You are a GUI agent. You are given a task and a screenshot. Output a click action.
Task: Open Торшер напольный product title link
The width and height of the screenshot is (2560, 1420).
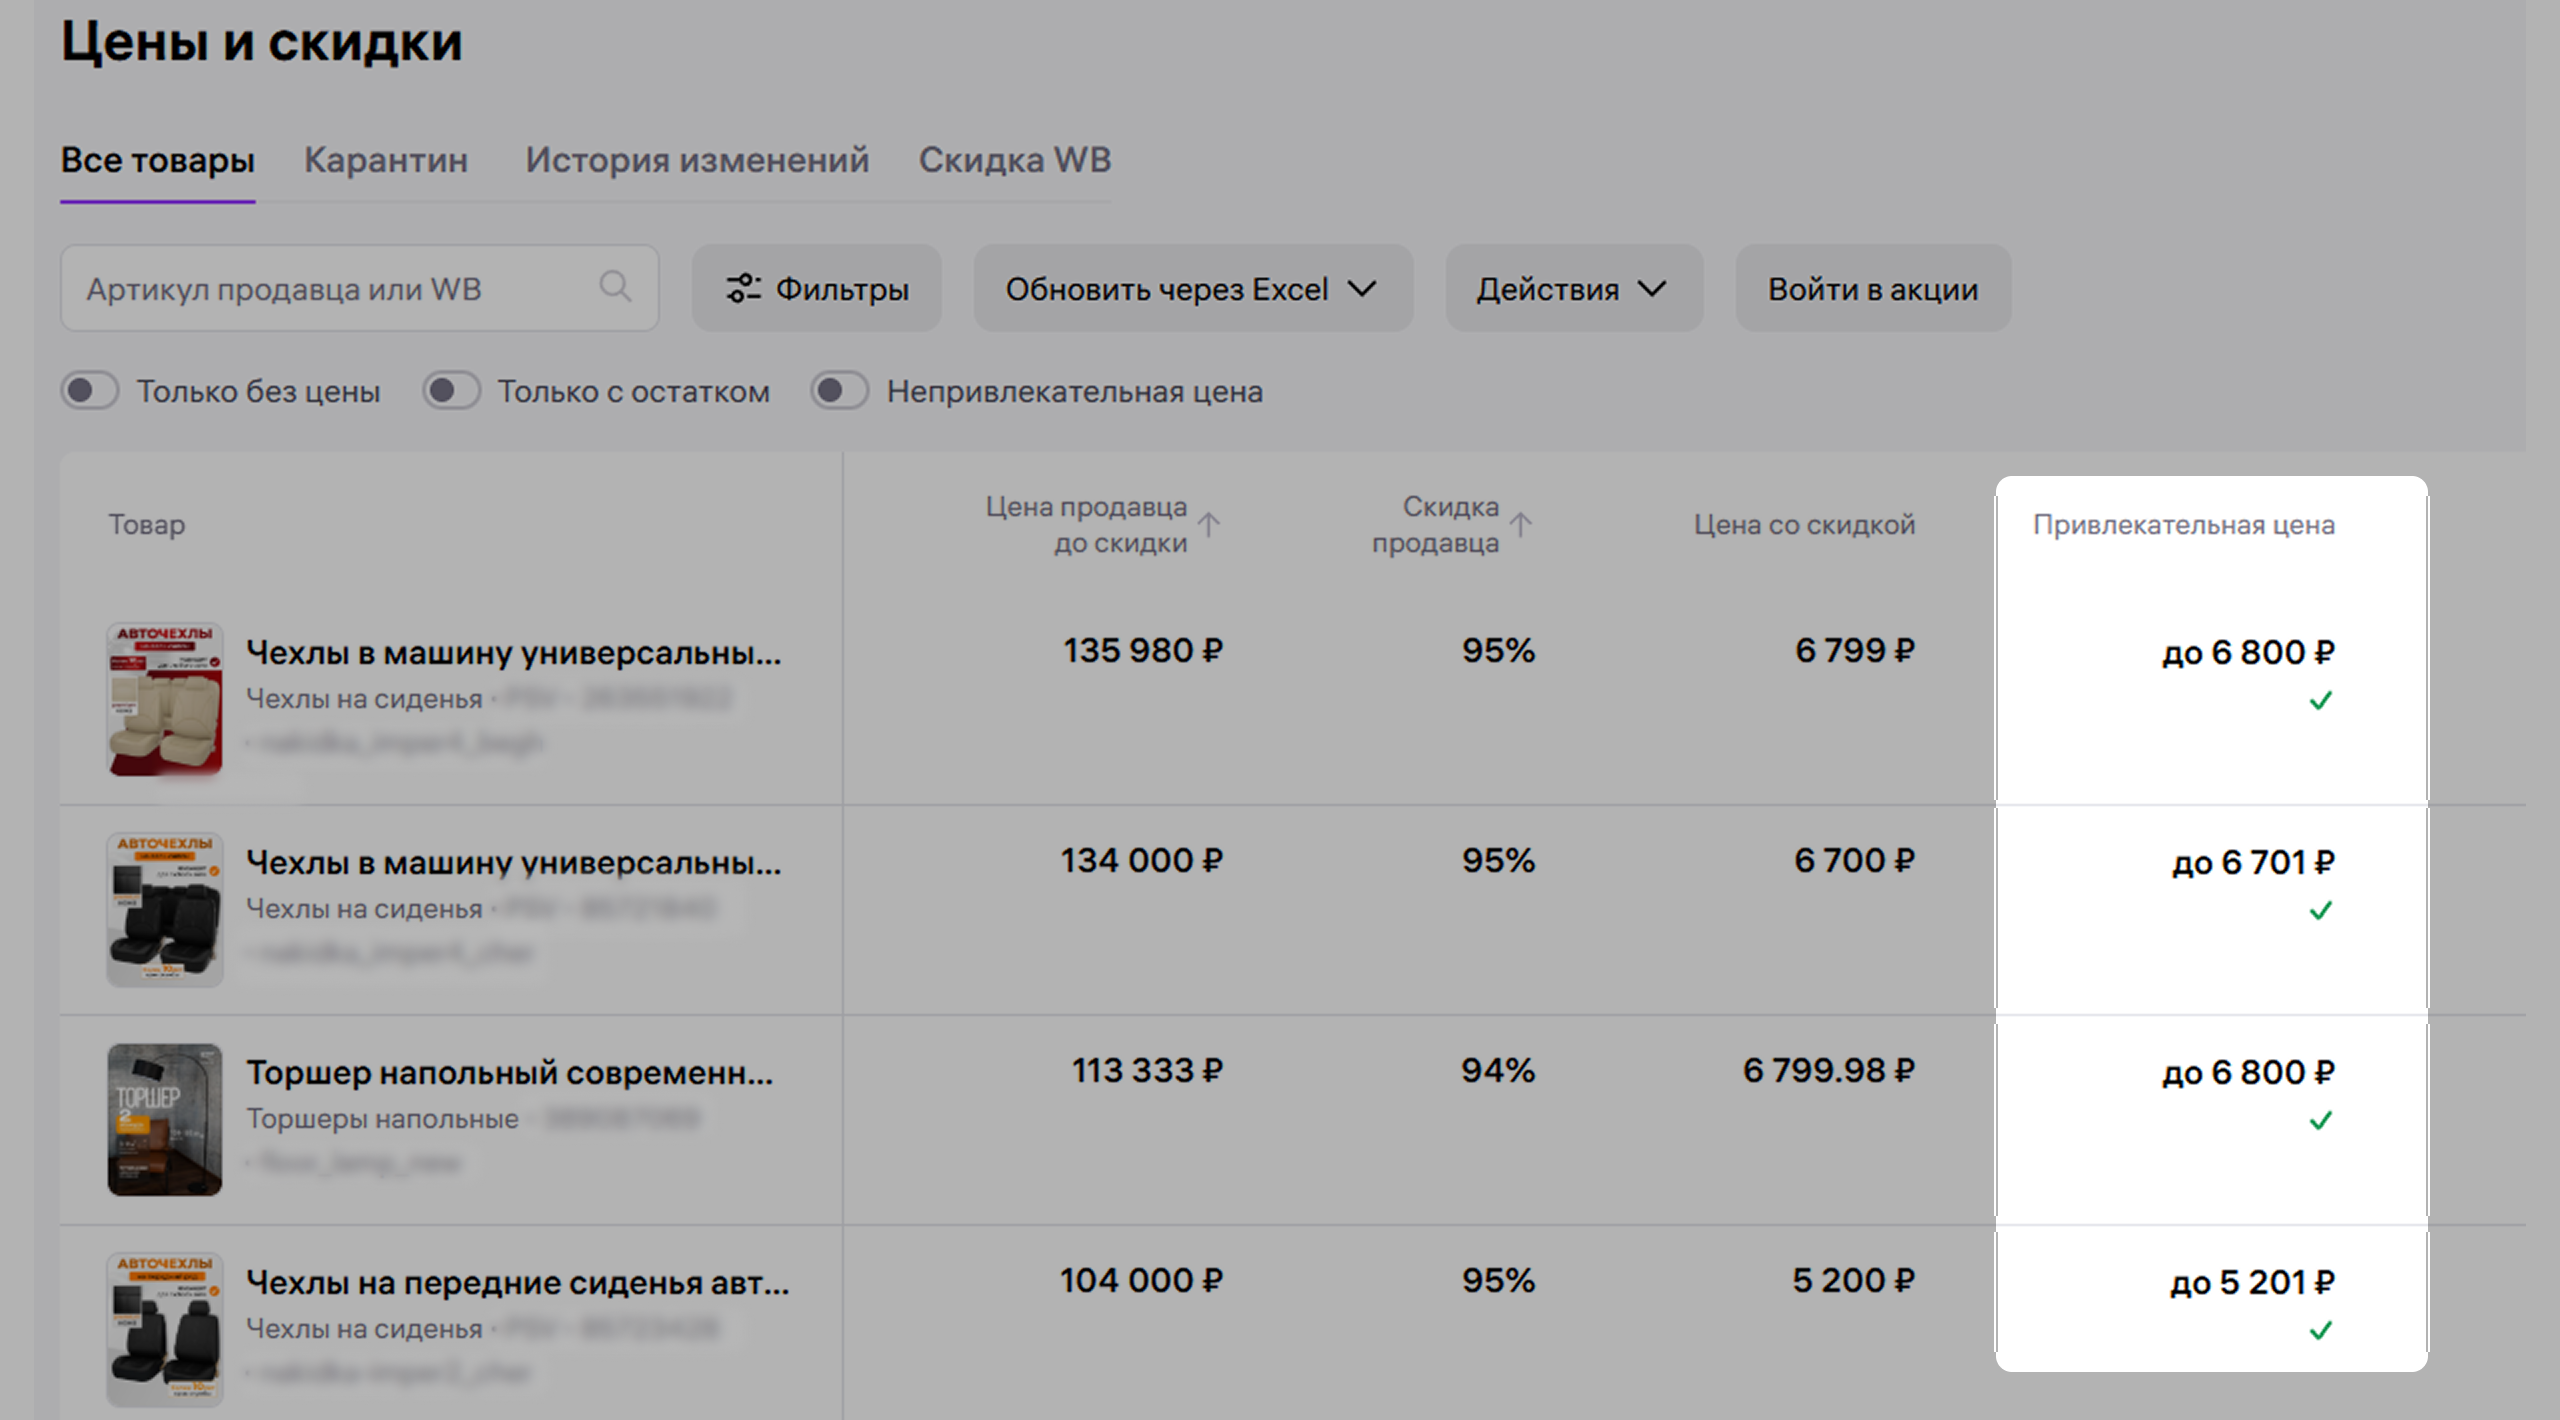click(509, 1072)
